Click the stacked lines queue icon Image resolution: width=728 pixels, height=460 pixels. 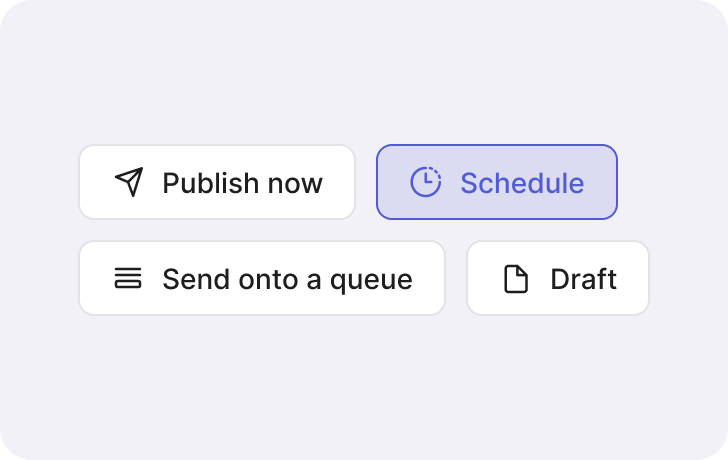click(x=128, y=278)
